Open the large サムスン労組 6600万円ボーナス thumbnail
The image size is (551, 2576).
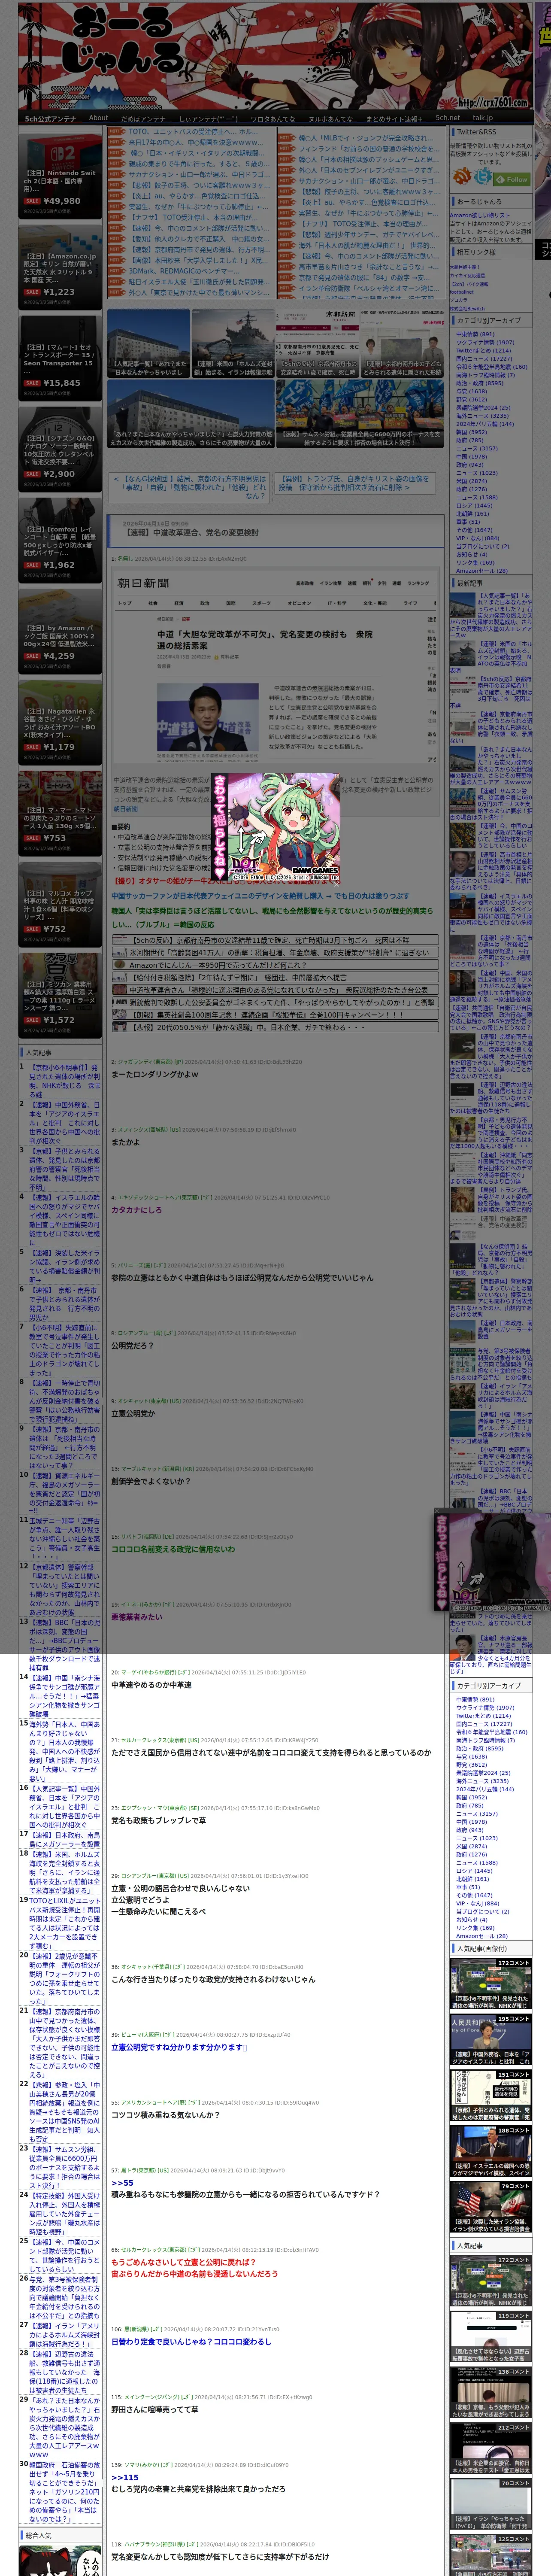(359, 413)
